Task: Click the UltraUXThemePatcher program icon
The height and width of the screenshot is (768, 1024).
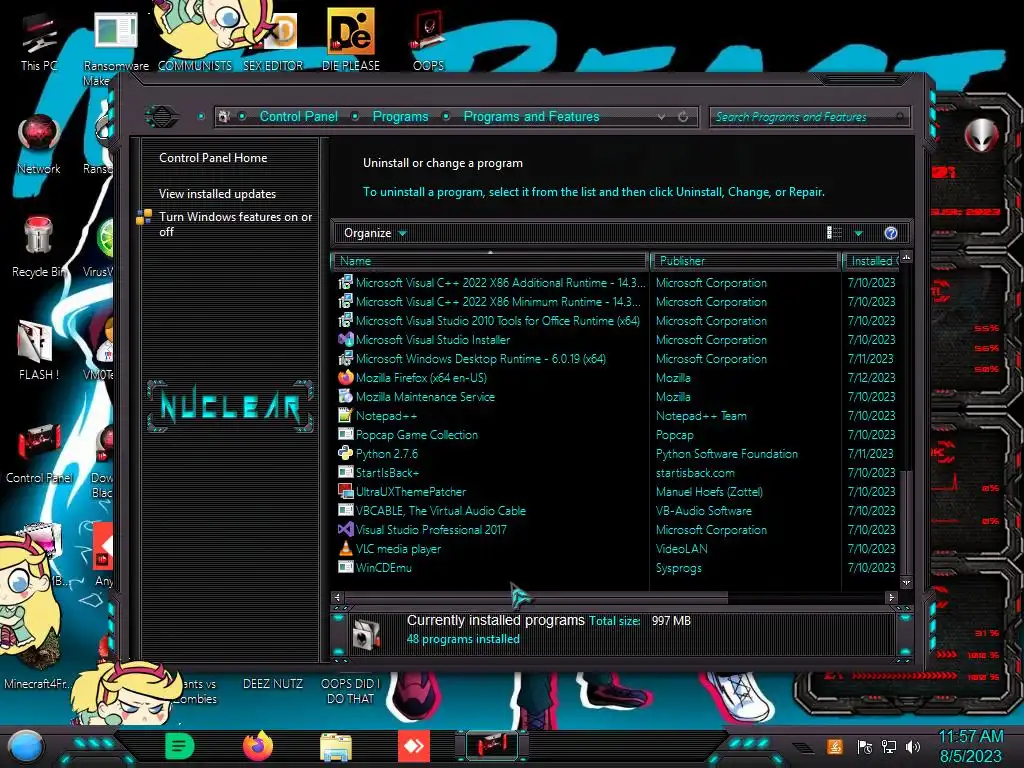Action: [x=345, y=492]
